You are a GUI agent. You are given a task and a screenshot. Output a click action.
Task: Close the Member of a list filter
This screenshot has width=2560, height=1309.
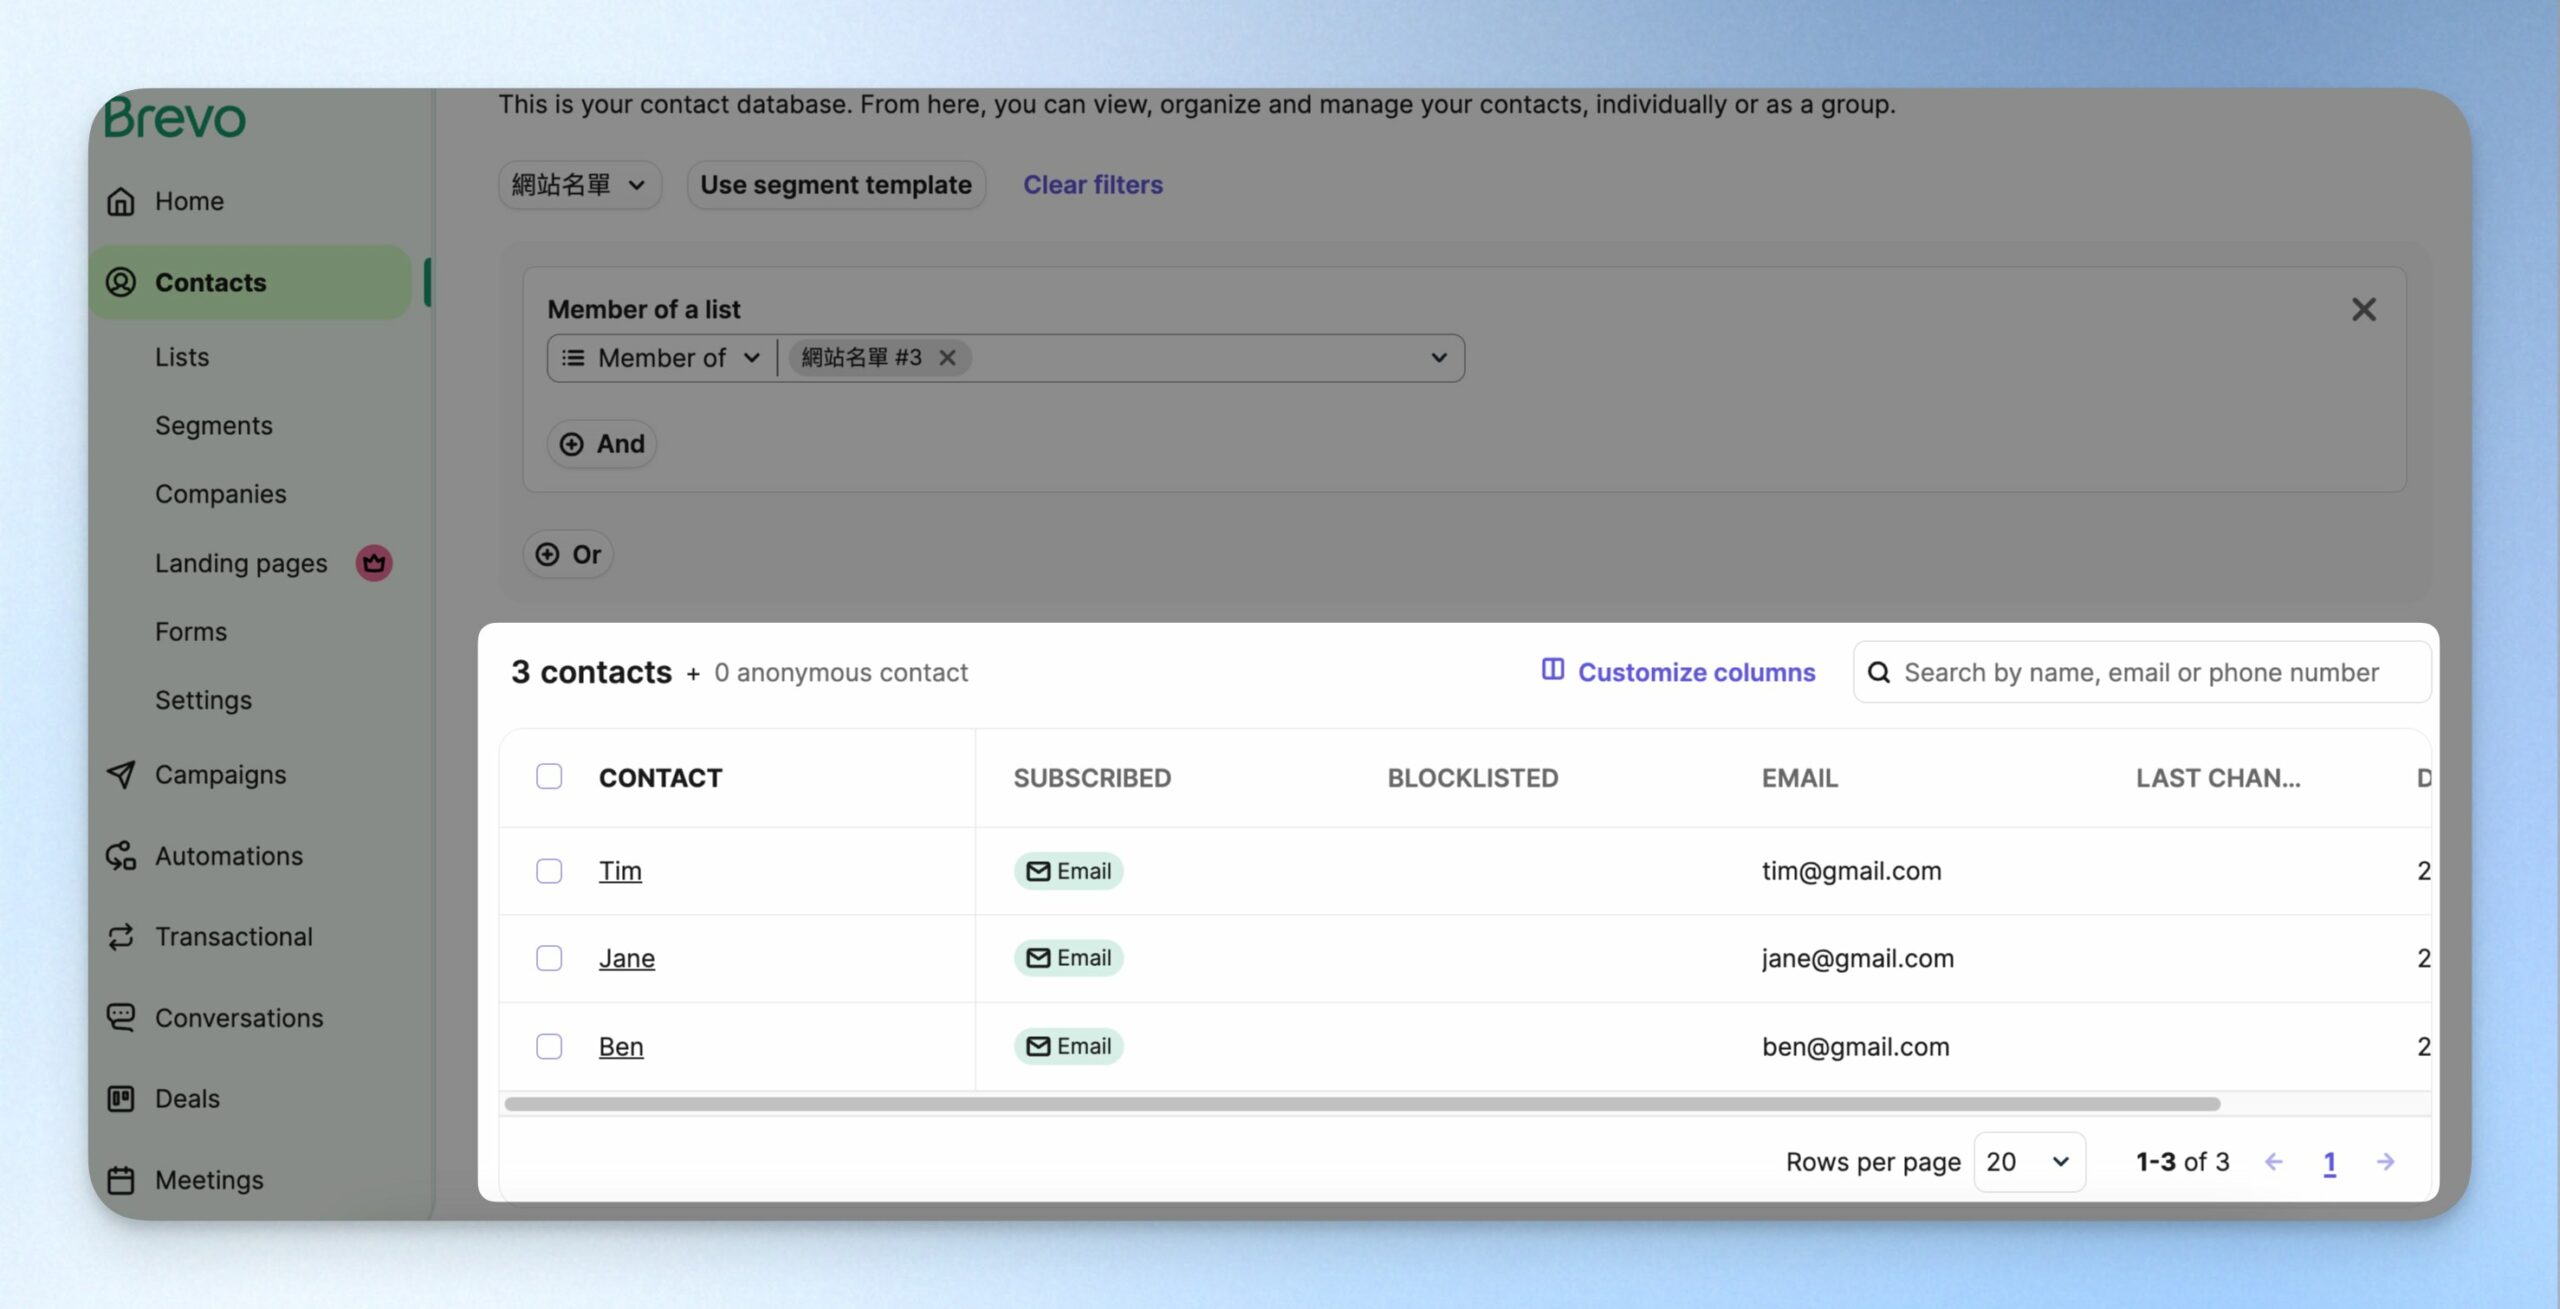point(2364,310)
